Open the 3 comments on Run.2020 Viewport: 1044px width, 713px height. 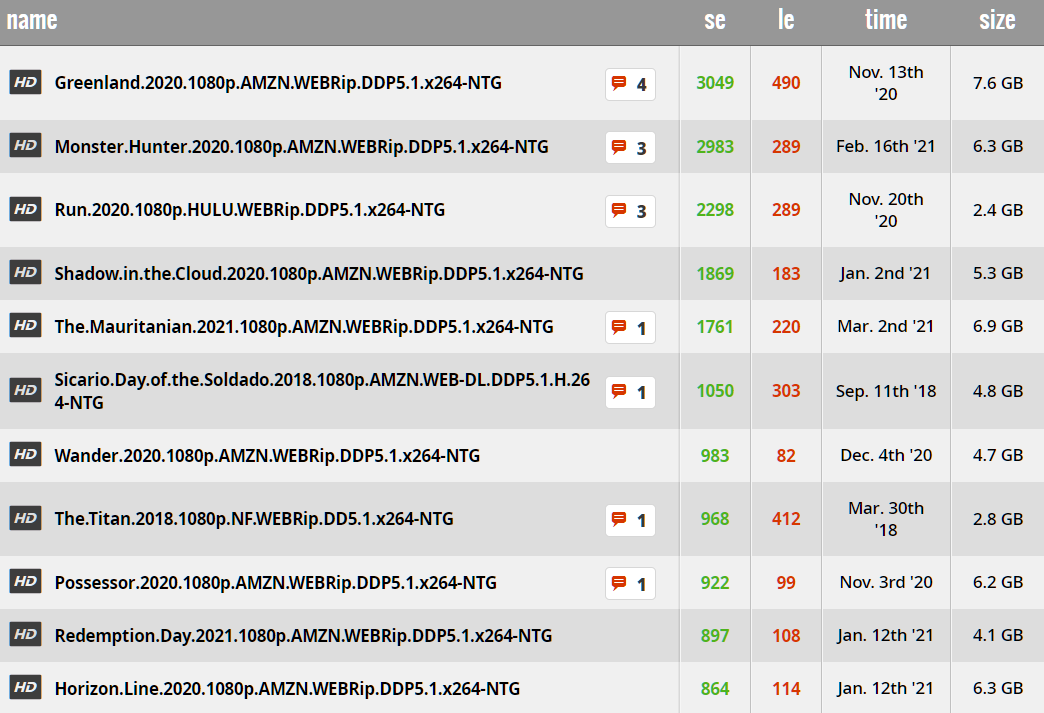[630, 212]
